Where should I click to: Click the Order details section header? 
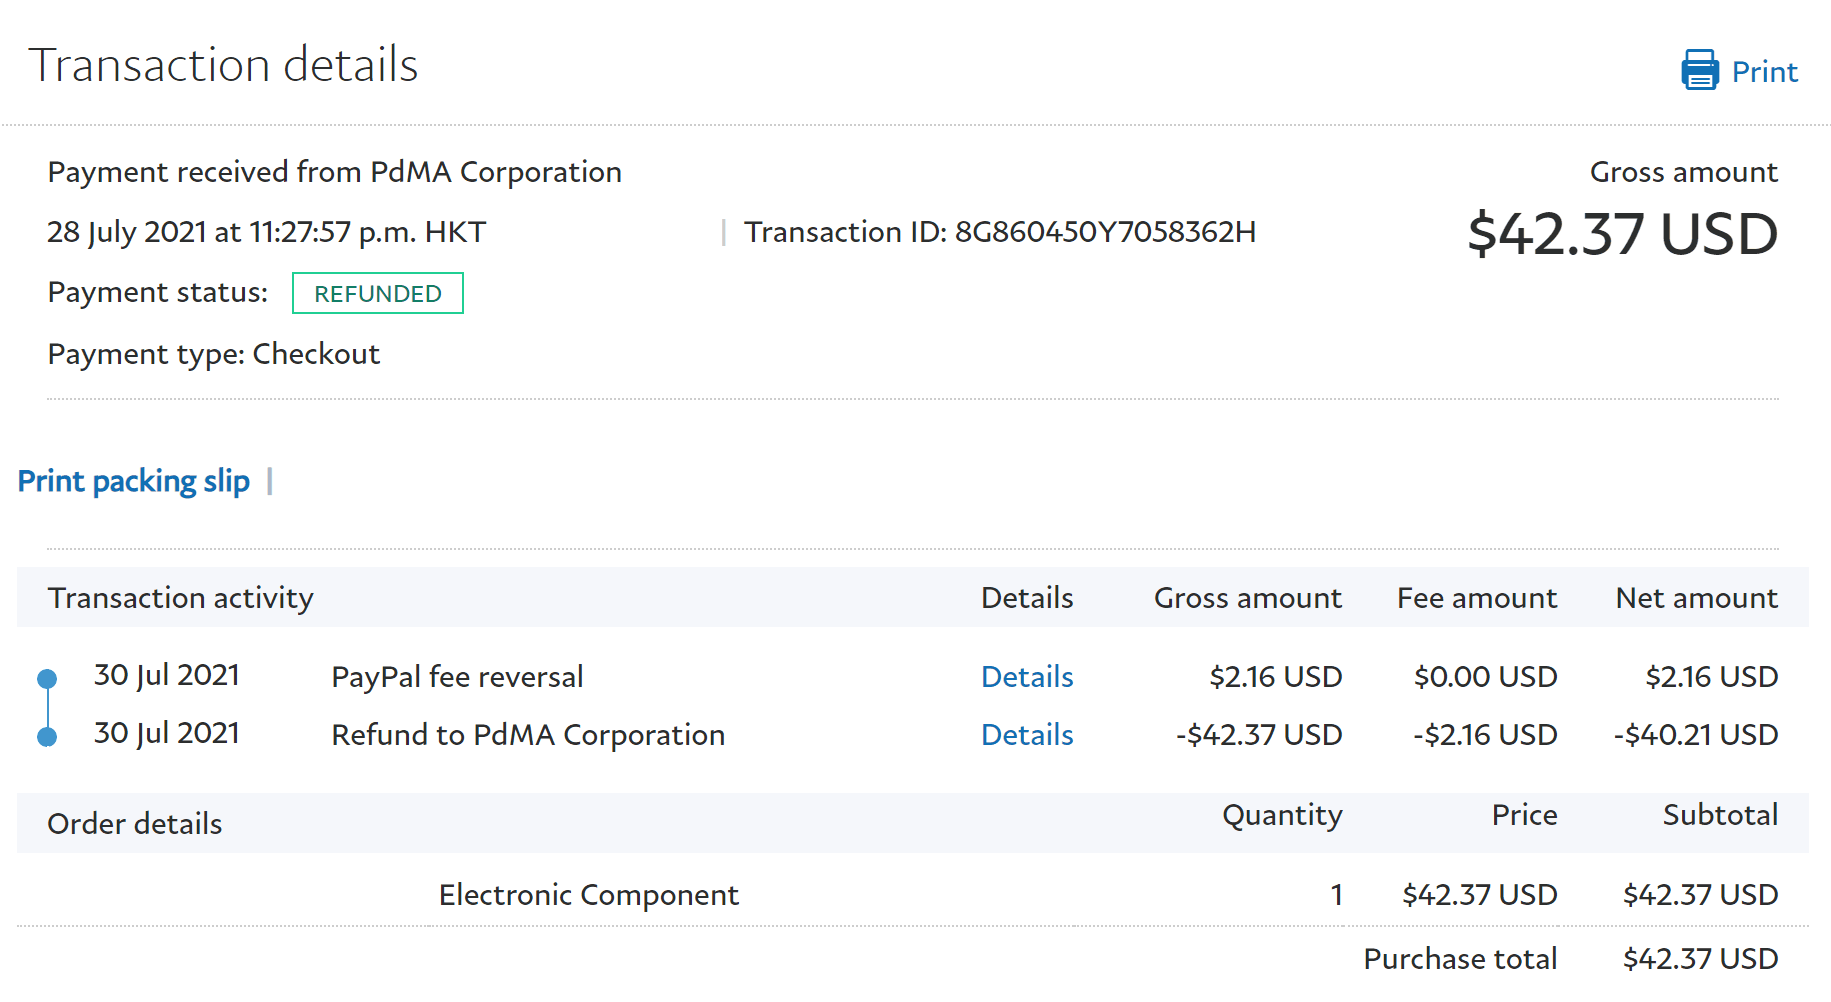[x=135, y=824]
